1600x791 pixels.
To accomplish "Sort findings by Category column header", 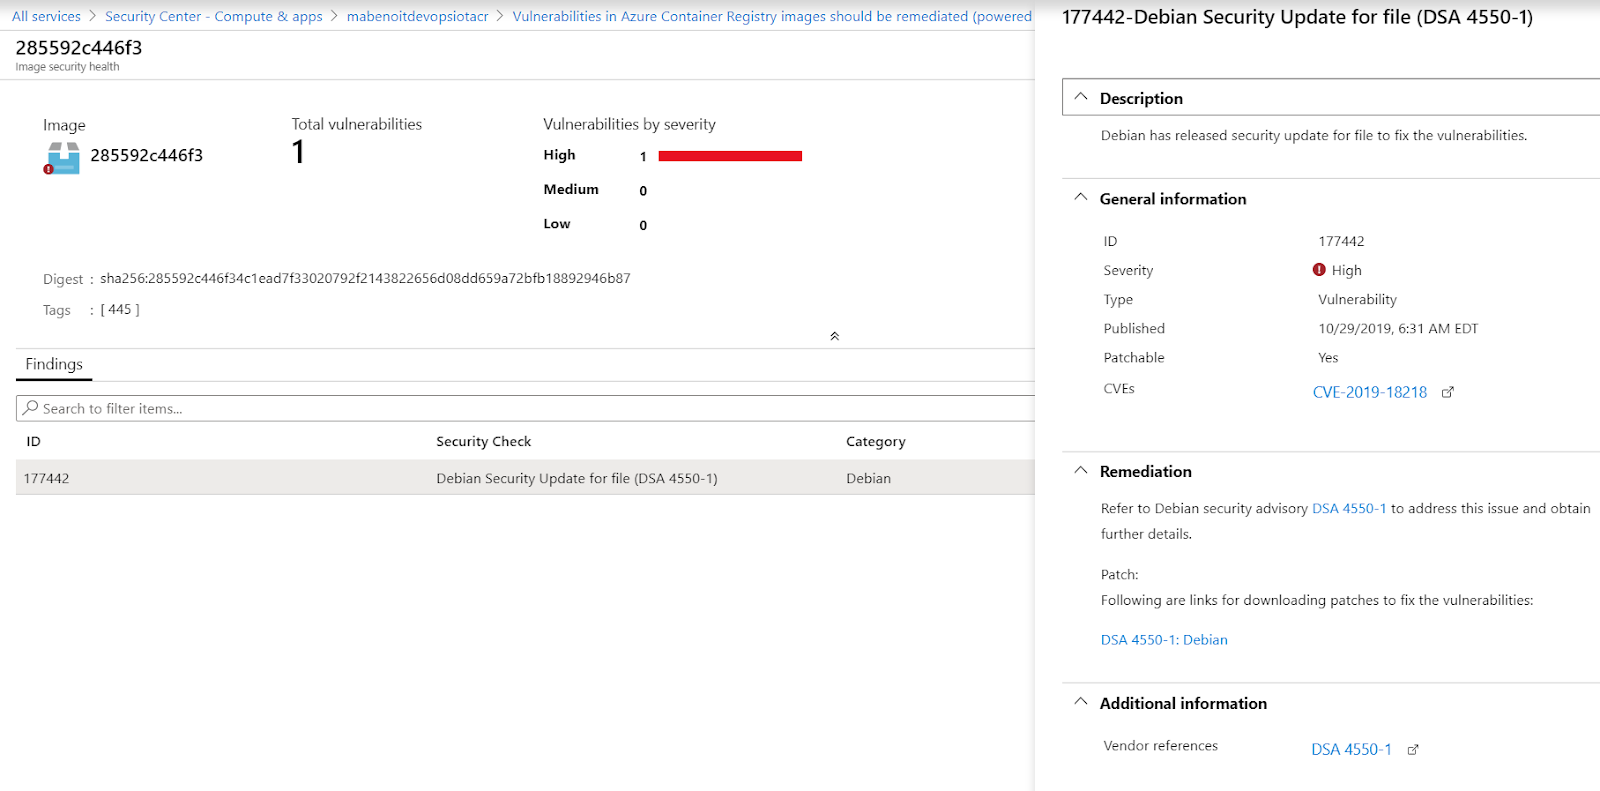I will pyautogui.click(x=875, y=441).
